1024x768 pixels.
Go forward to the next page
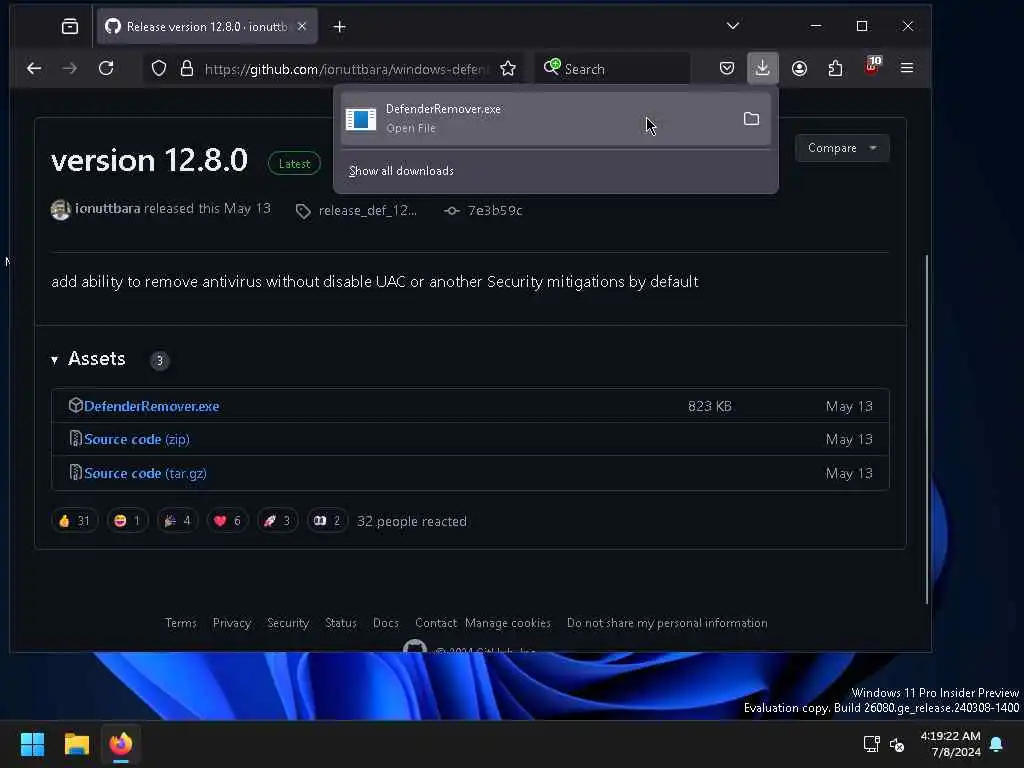click(69, 68)
